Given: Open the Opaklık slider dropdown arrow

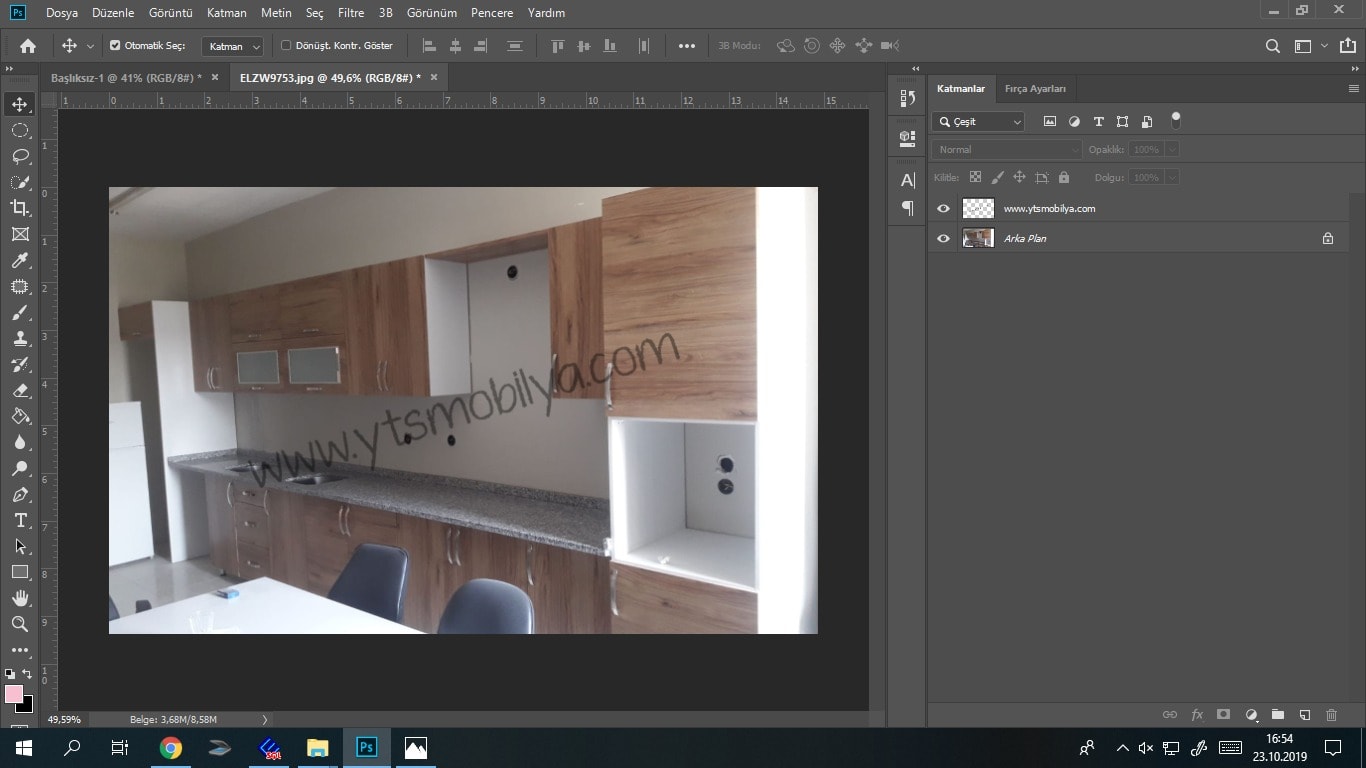Looking at the screenshot, I should 1172,149.
